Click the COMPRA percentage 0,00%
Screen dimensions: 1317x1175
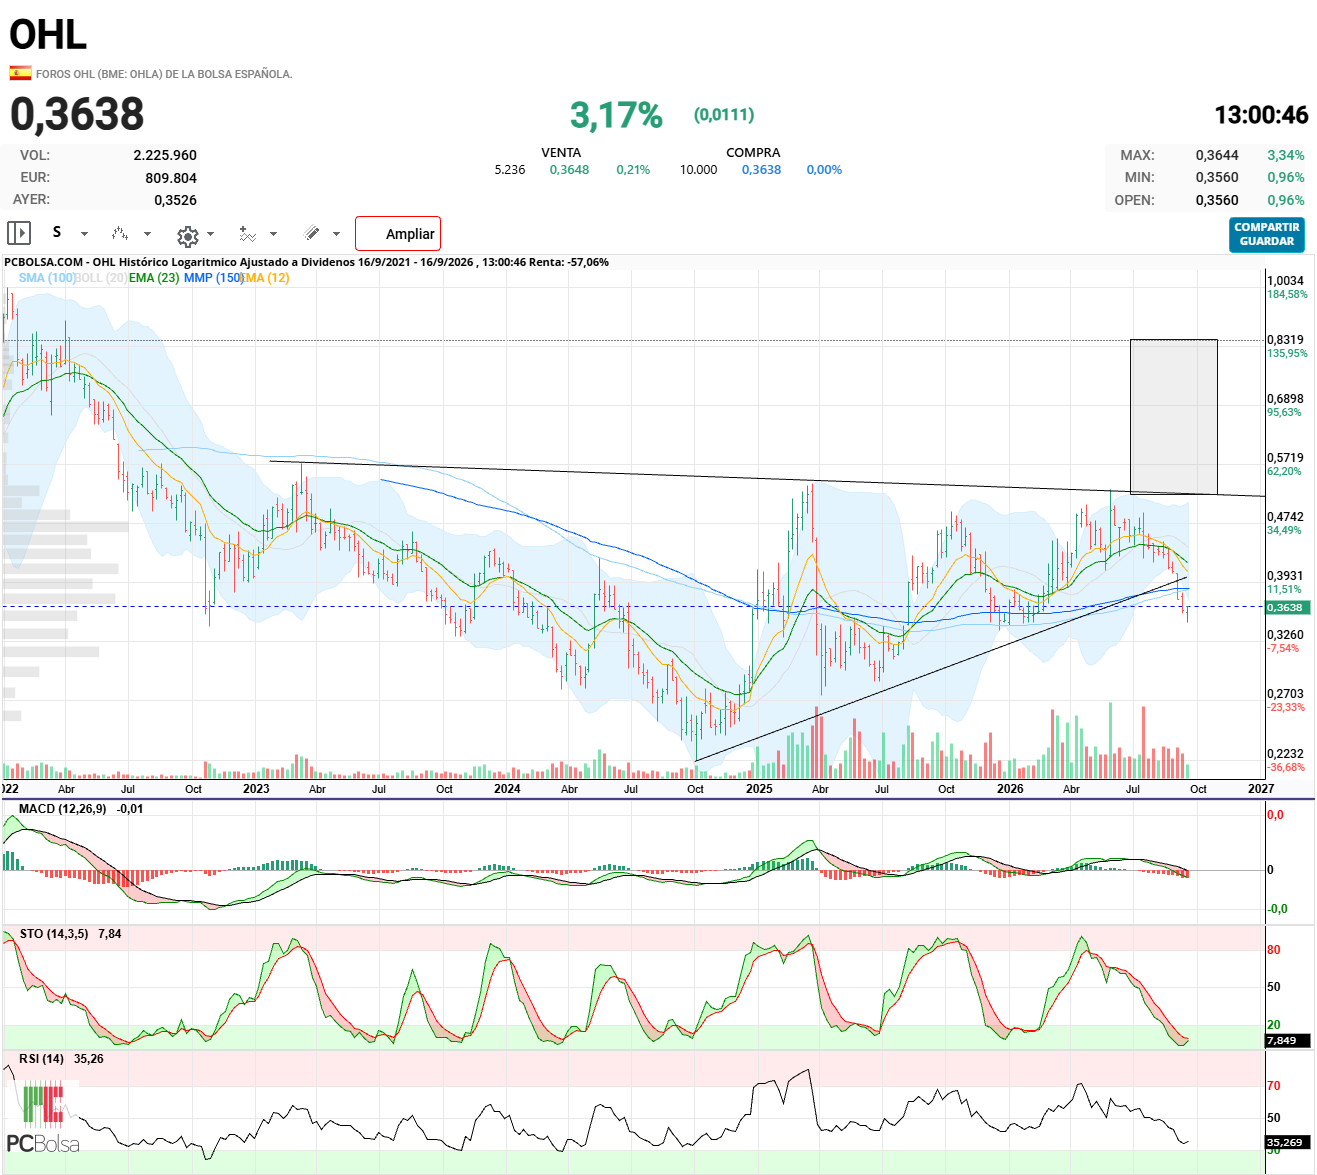(x=824, y=170)
